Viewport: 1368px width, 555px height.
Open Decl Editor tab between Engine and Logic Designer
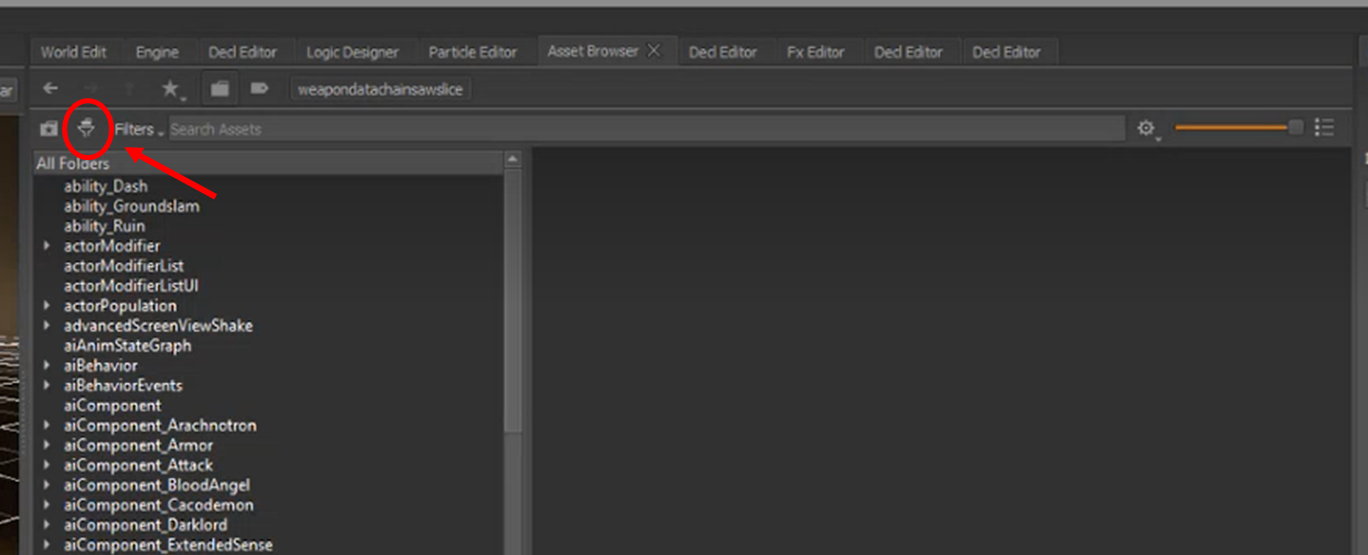[x=242, y=52]
